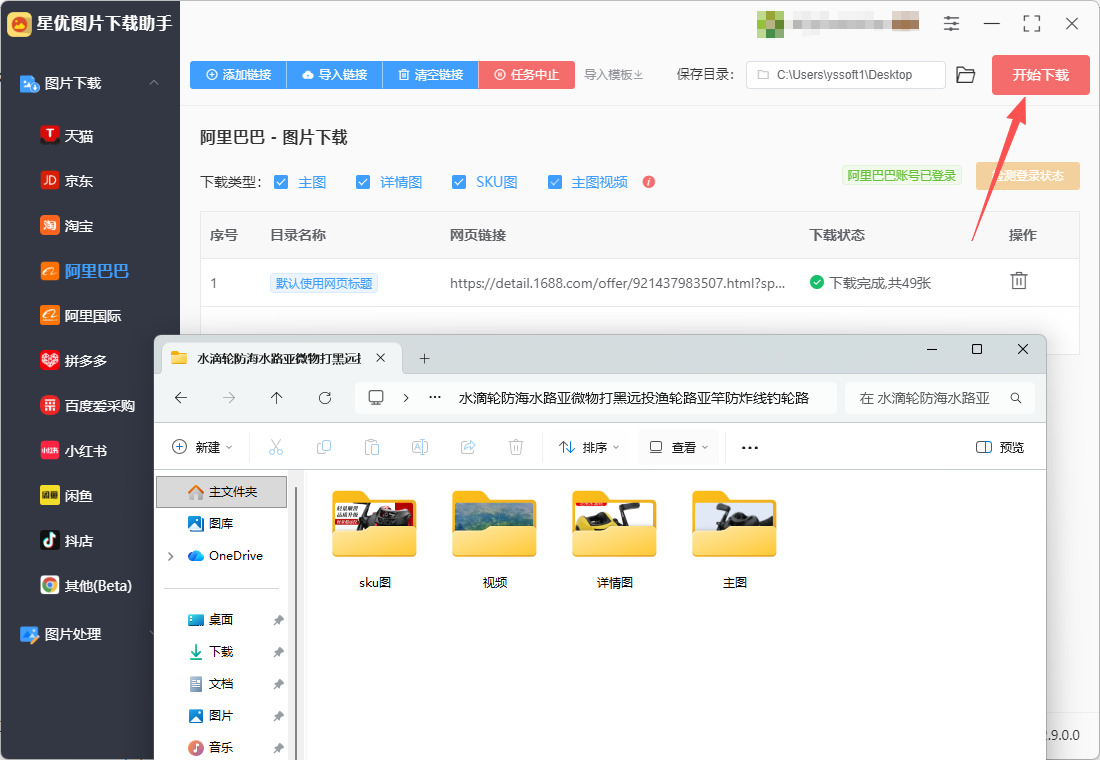Open 闲鱼 sidebar entry
1100x760 pixels.
(x=67, y=495)
